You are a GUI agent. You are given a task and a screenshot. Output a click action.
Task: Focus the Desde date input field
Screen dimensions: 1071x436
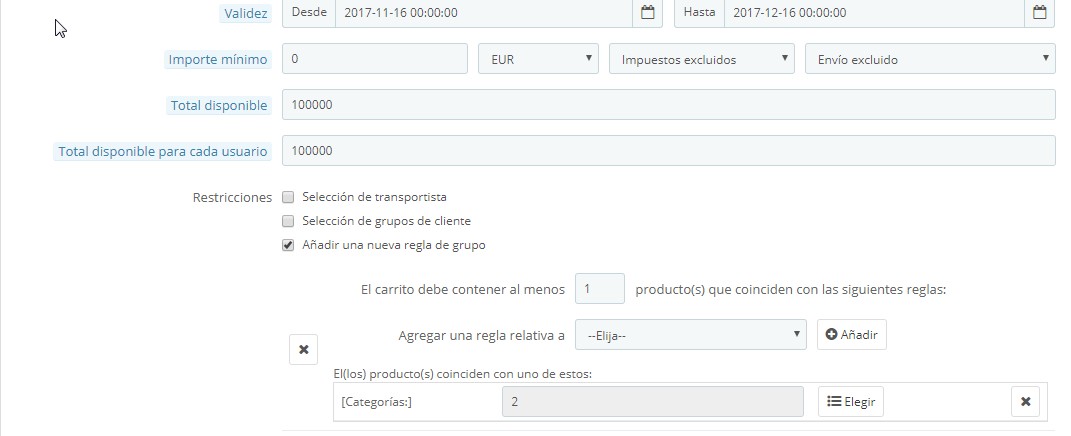[484, 12]
